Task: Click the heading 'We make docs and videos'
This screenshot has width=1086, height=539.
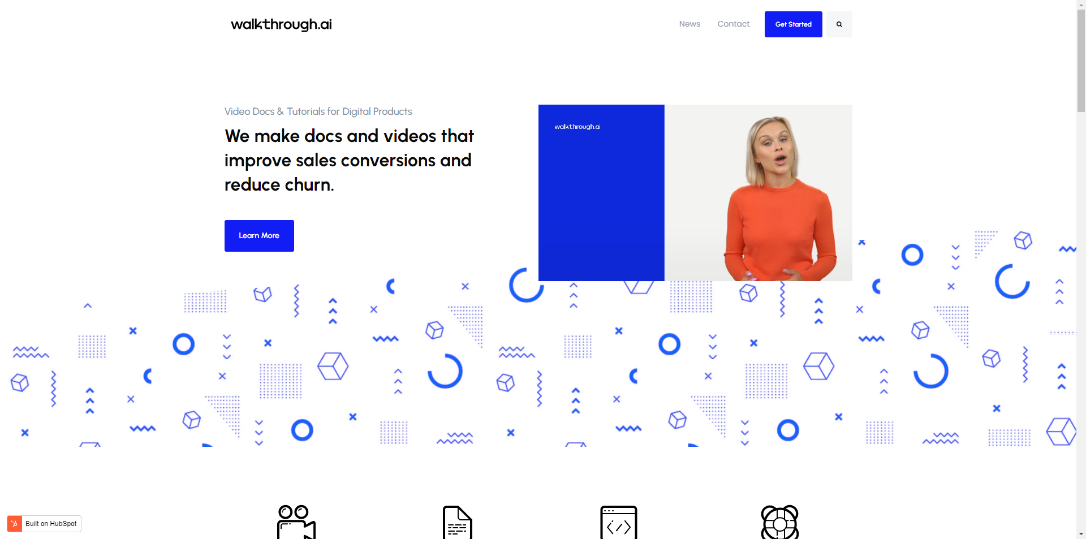Action: point(349,160)
